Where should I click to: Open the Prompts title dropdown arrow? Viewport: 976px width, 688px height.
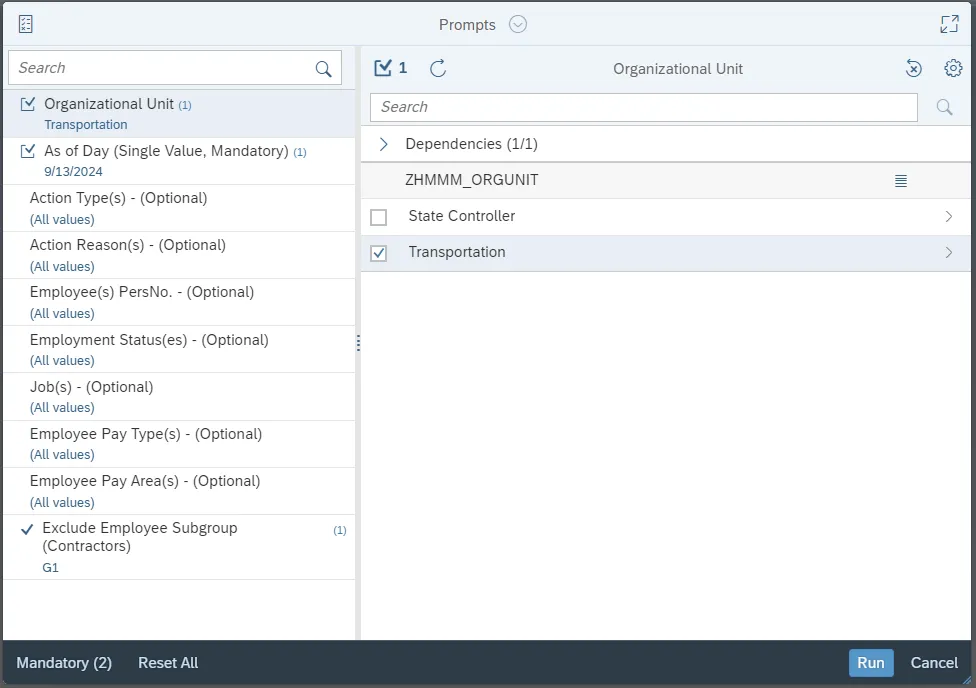pyautogui.click(x=517, y=24)
